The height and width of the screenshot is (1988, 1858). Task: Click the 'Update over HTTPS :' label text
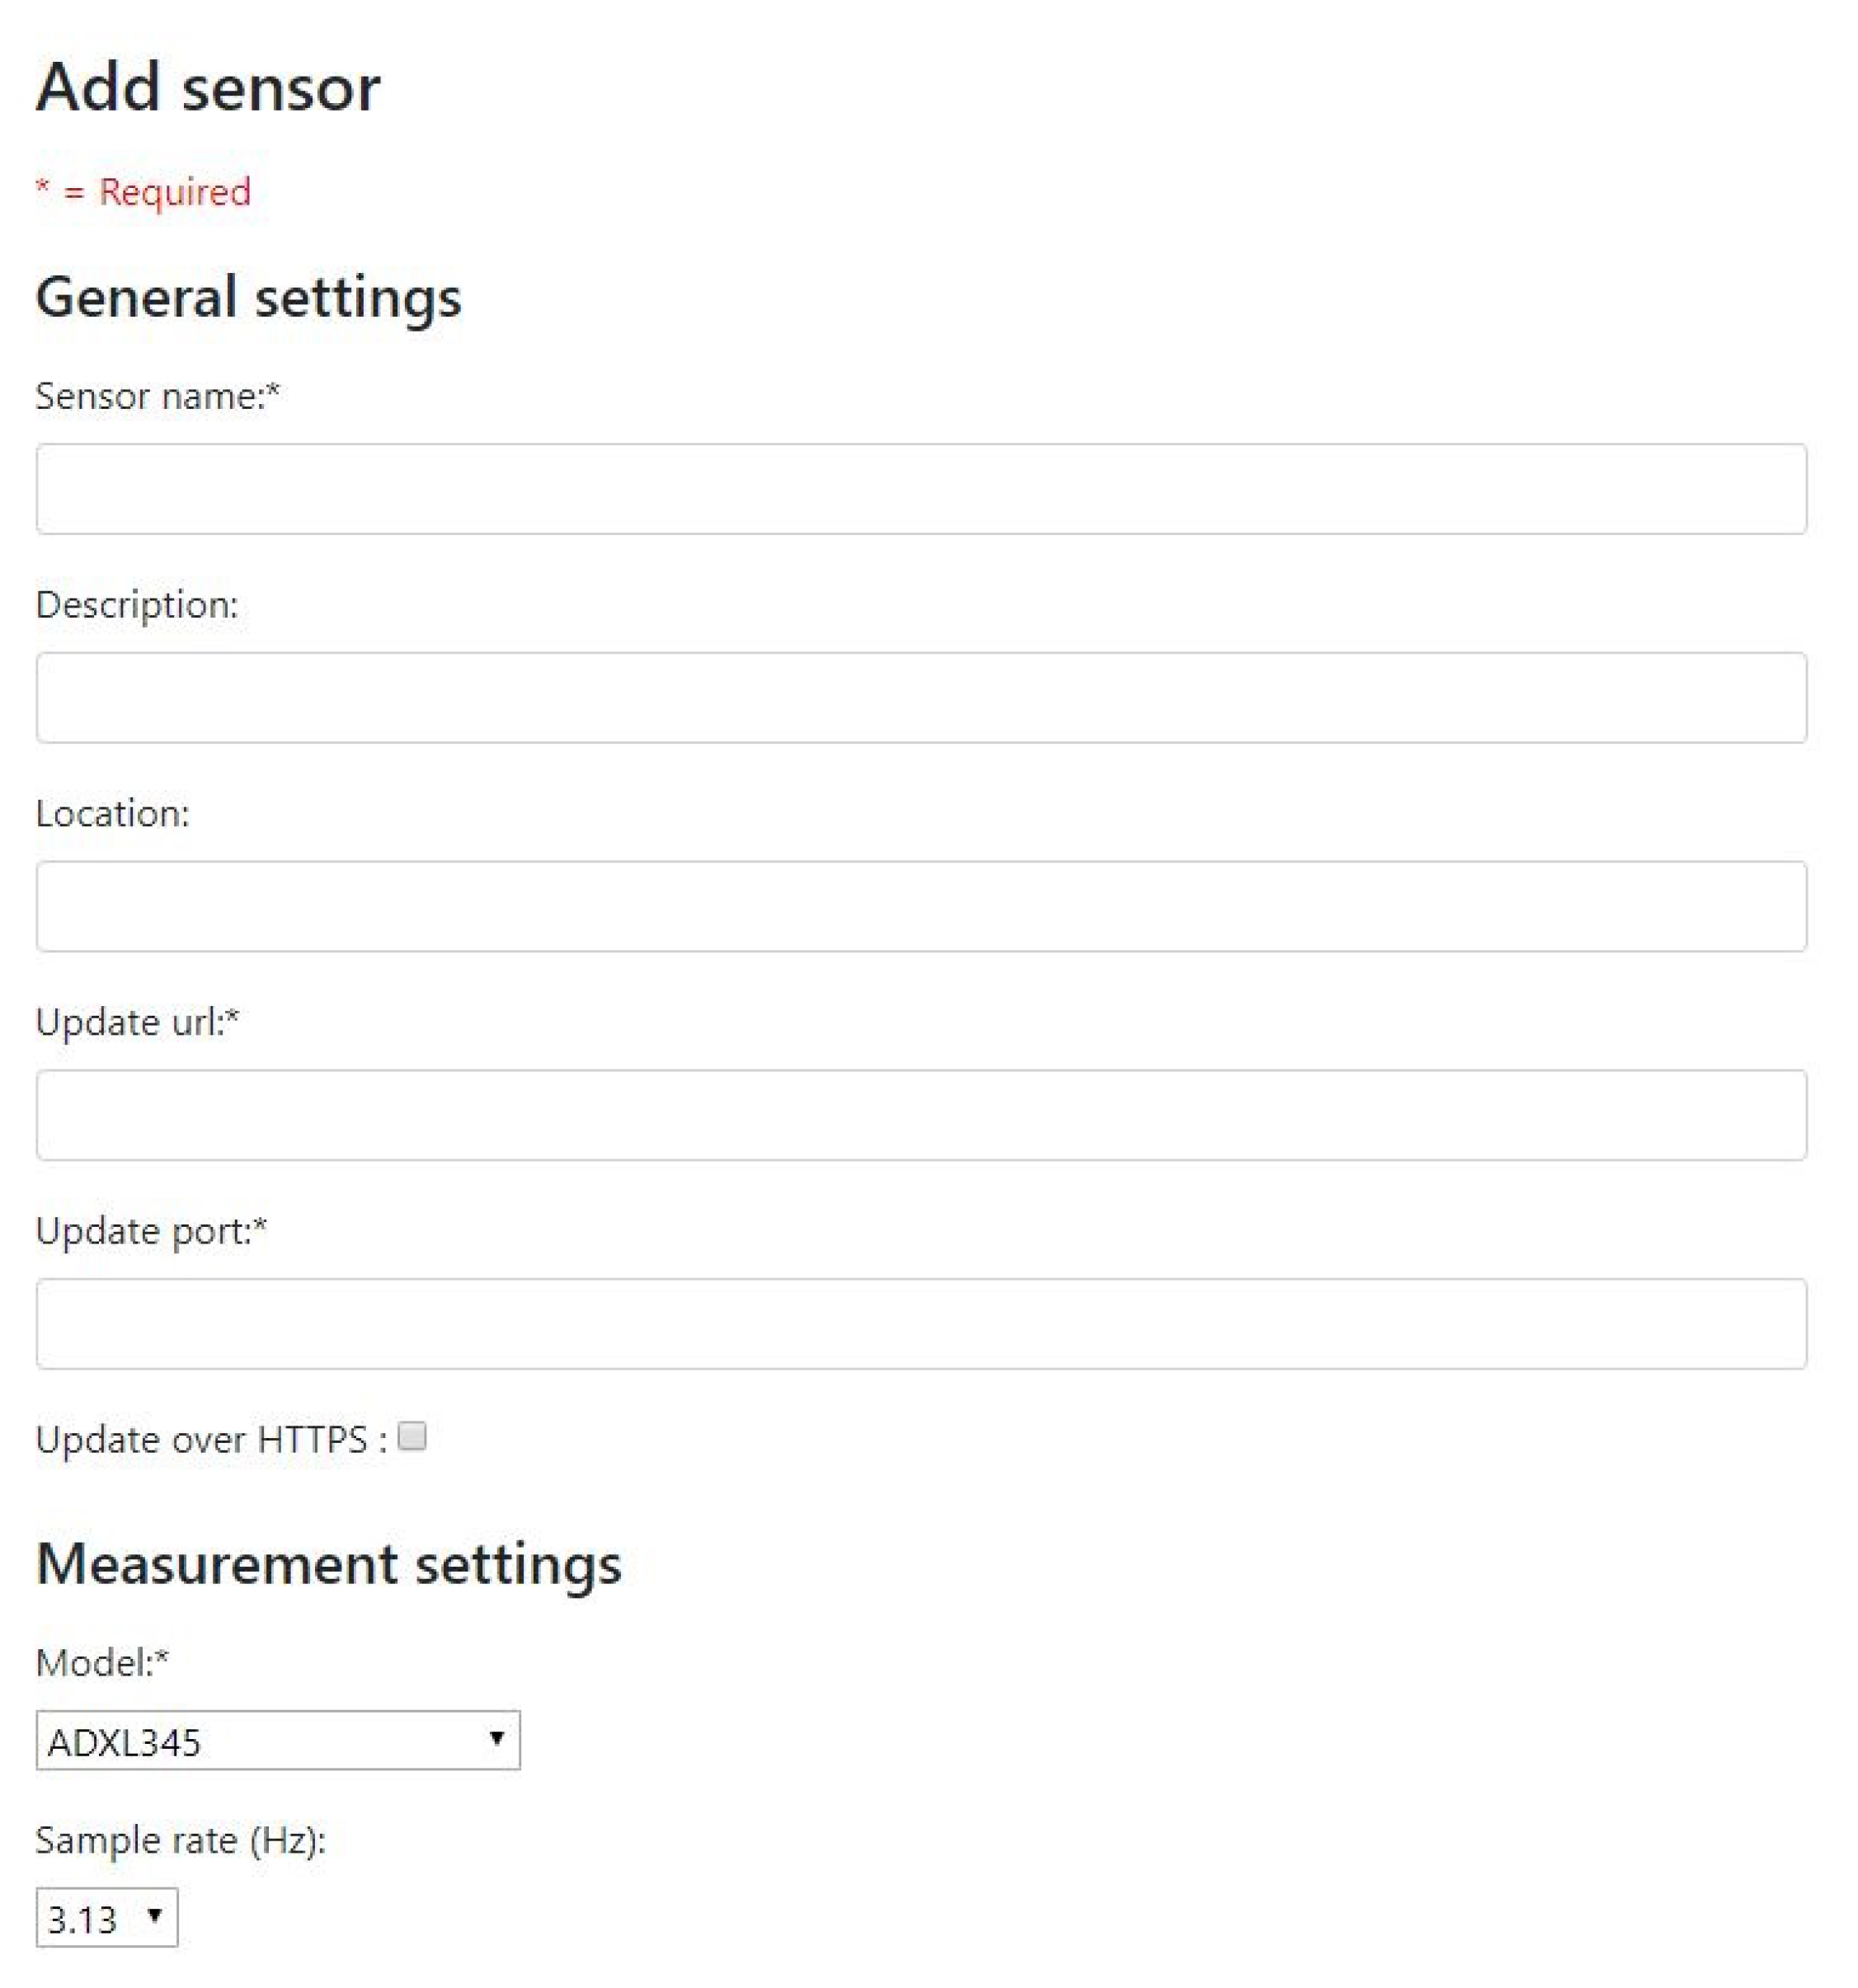coord(211,1440)
